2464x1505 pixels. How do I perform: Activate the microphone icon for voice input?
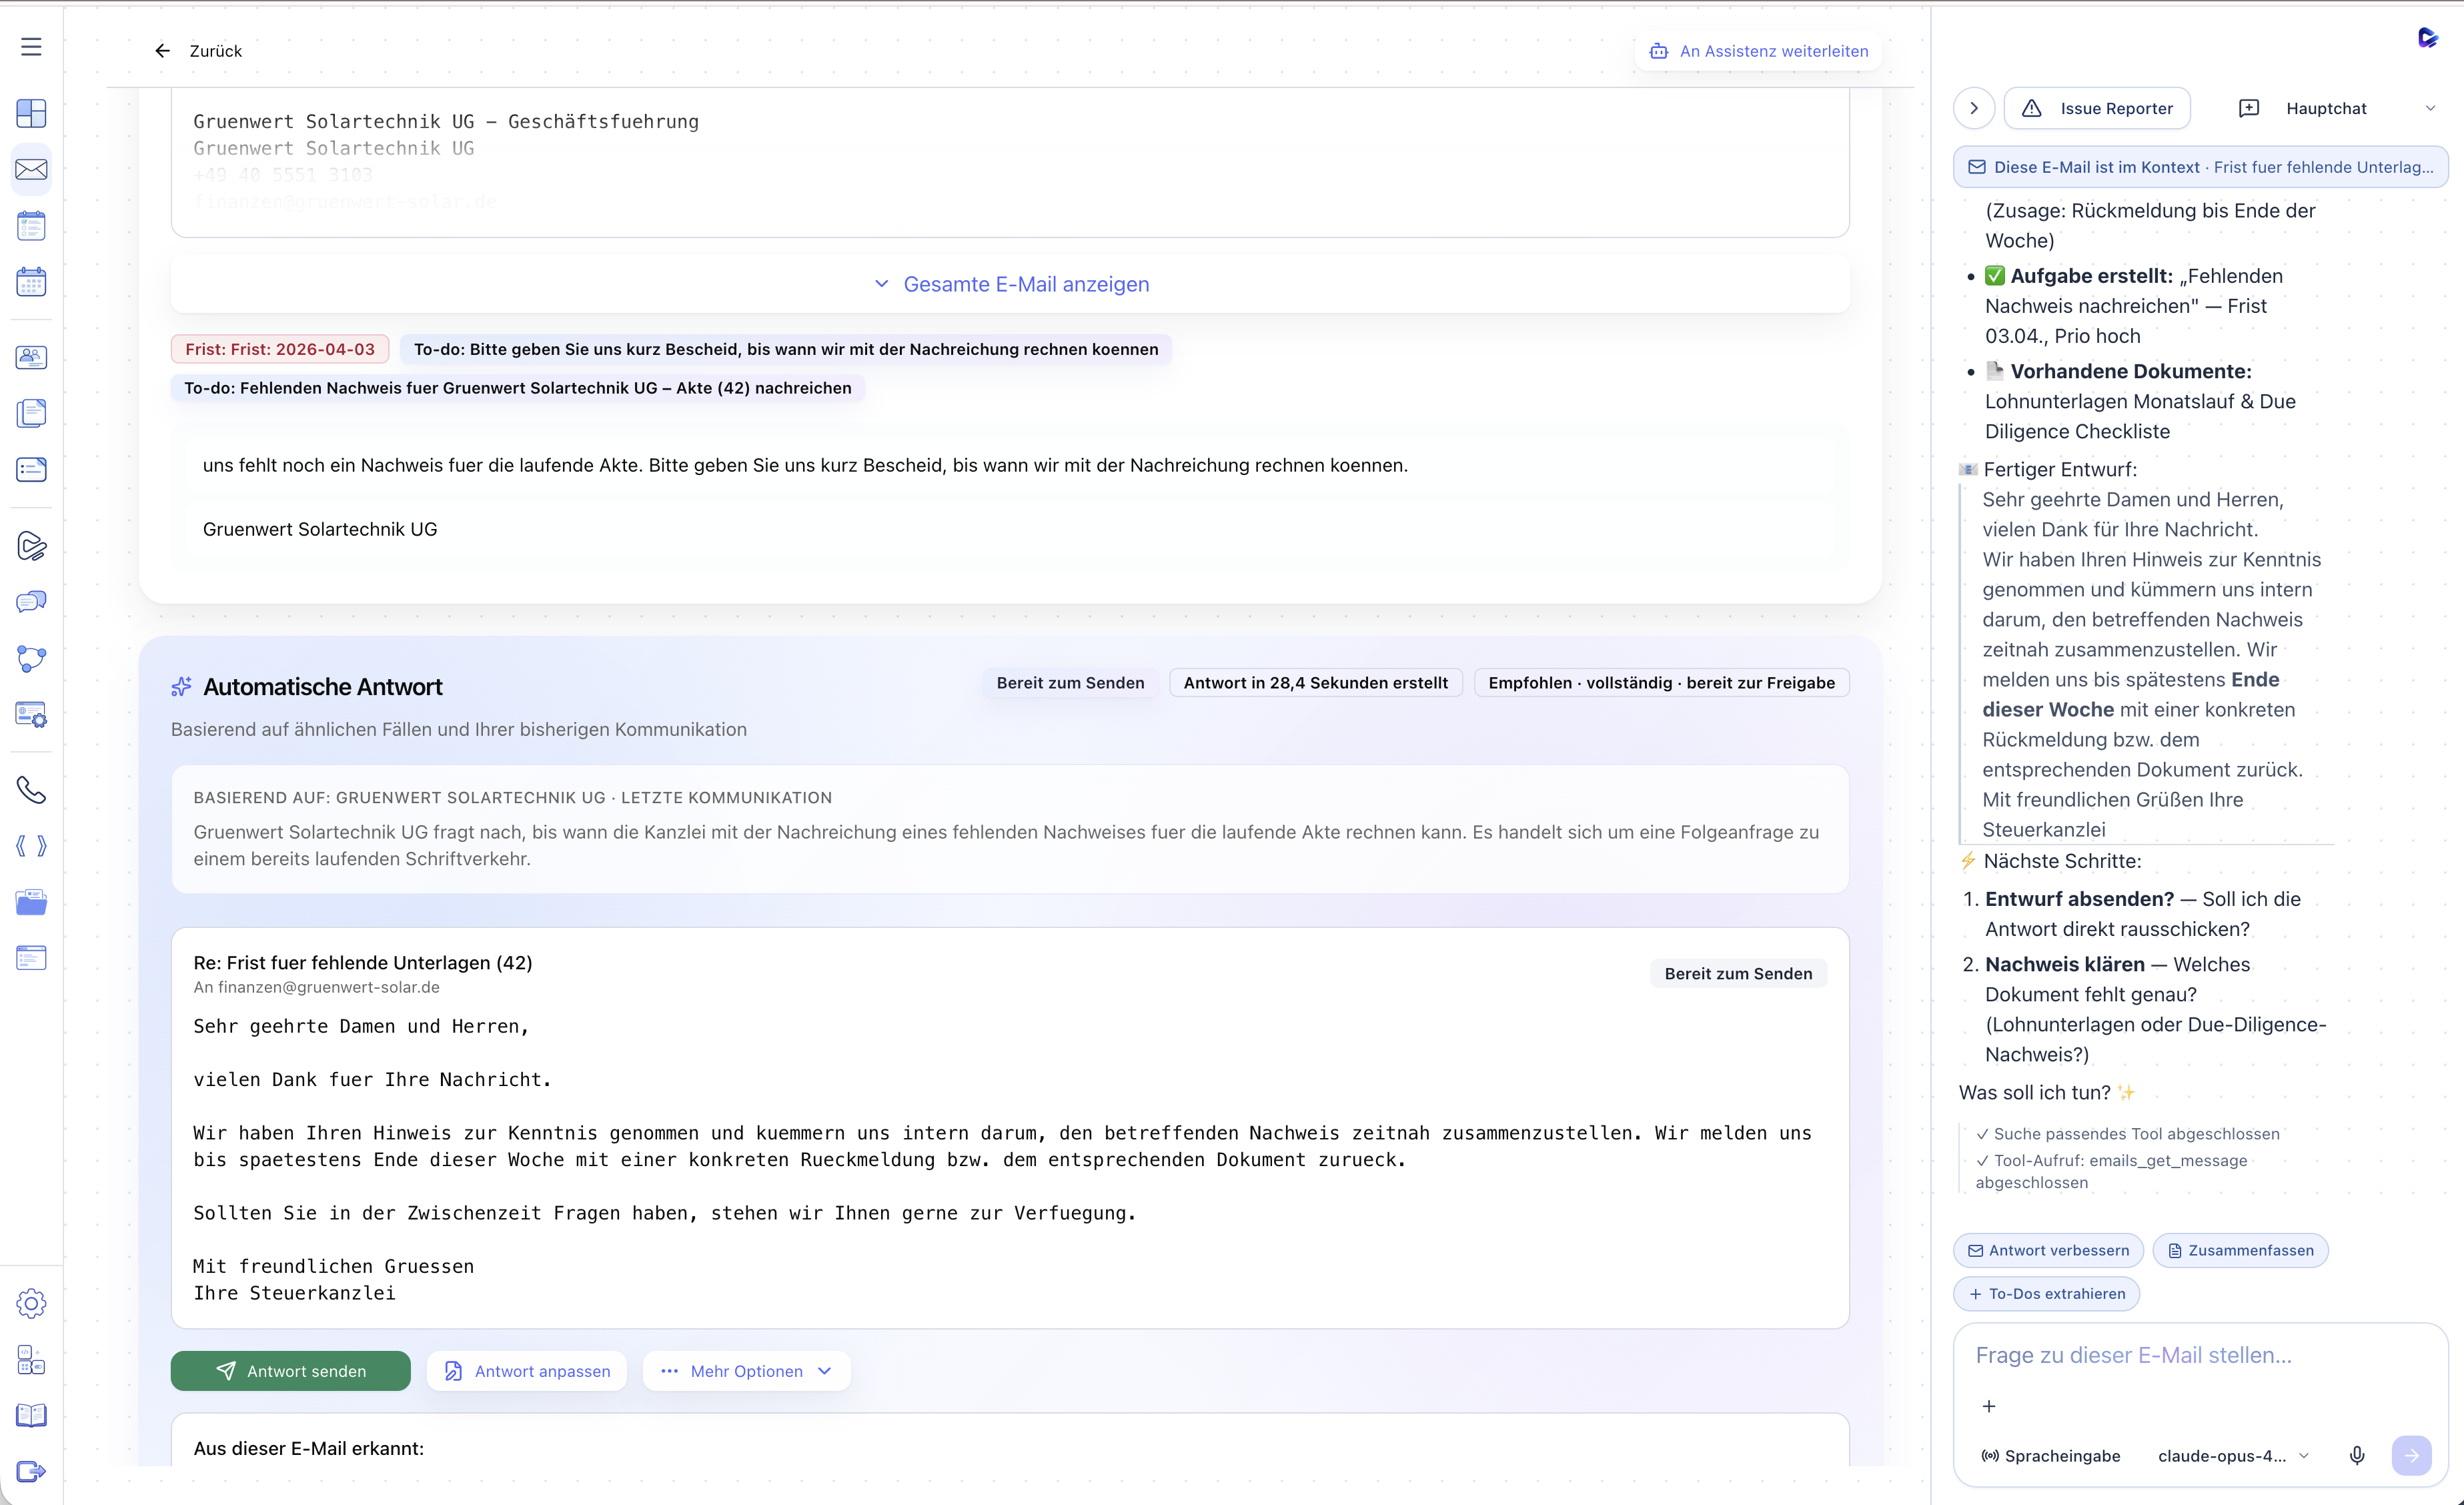[x=2358, y=1455]
